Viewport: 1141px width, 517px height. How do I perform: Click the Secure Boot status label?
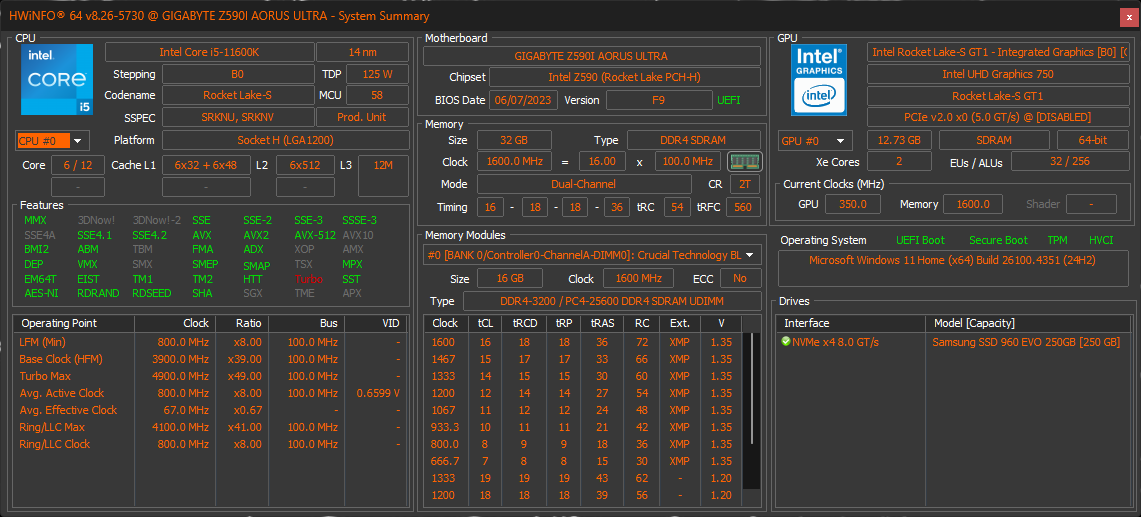[998, 240]
